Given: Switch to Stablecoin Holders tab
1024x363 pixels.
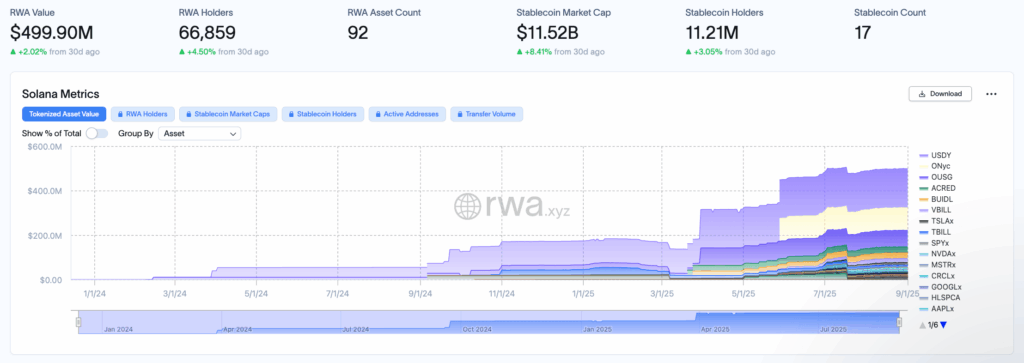Looking at the screenshot, I should (323, 114).
